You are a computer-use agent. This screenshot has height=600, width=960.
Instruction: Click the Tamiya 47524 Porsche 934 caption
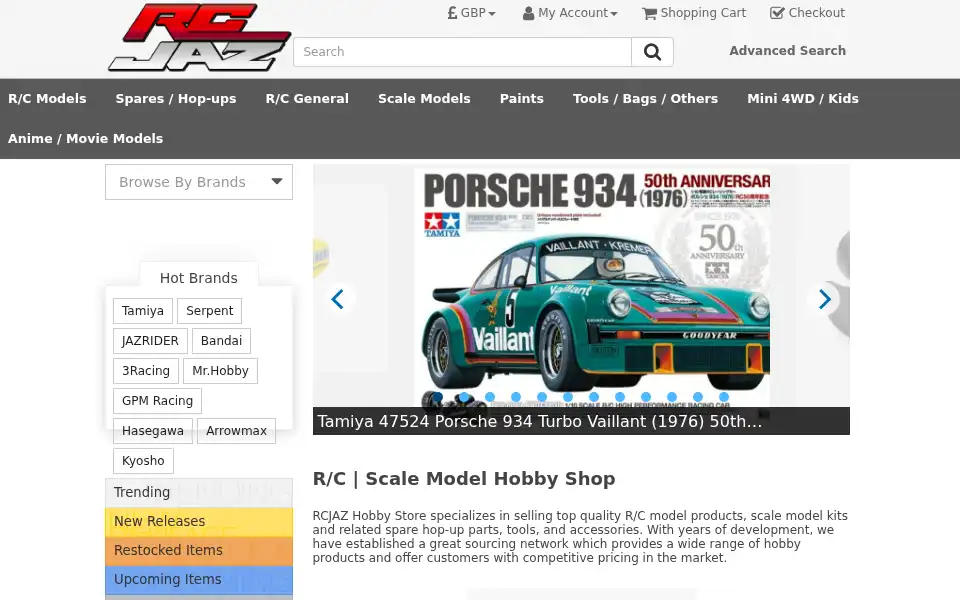pyautogui.click(x=539, y=421)
